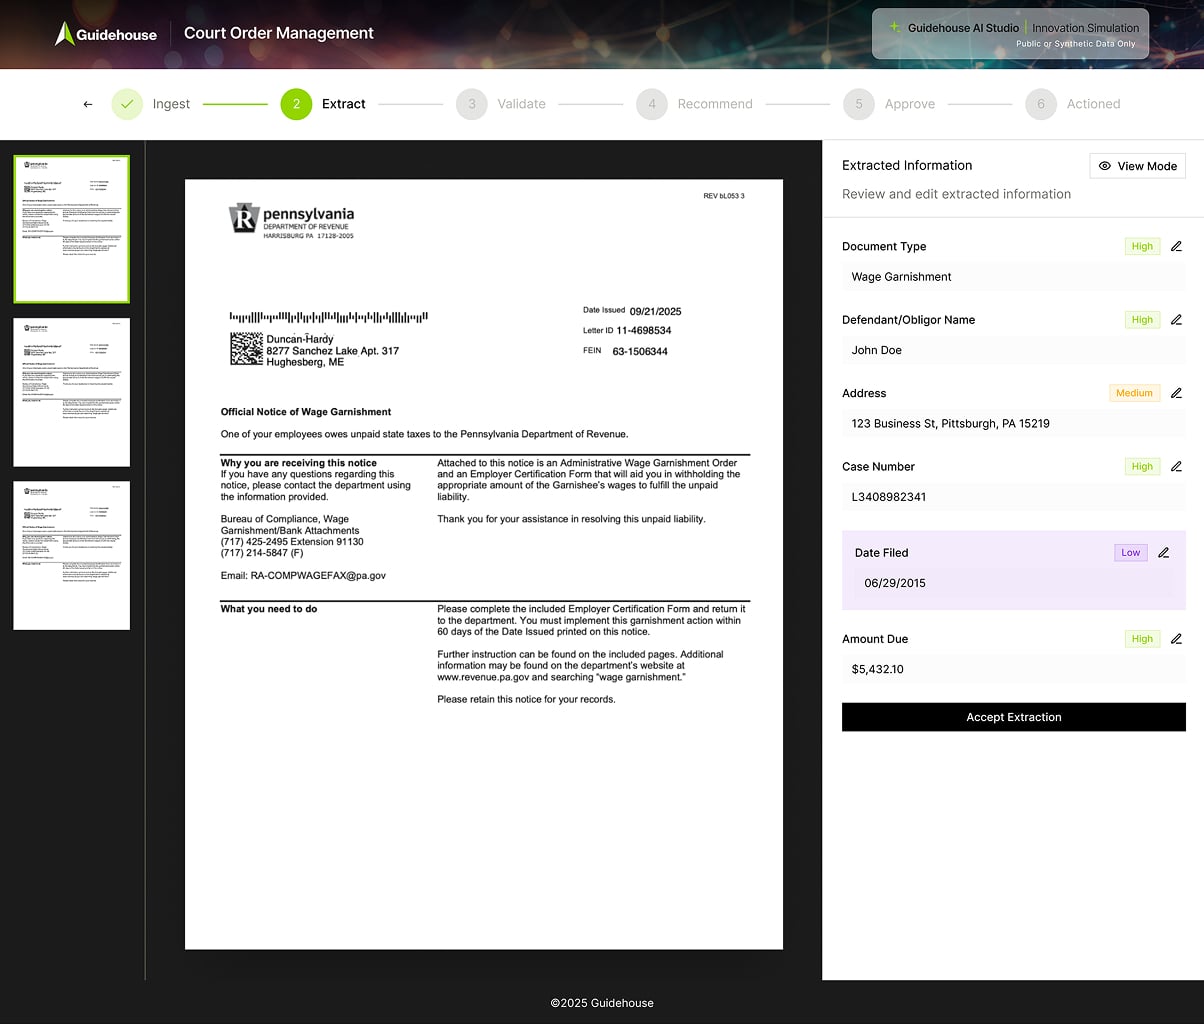
Task: Click the High badge beside Amount Due
Action: tap(1142, 638)
